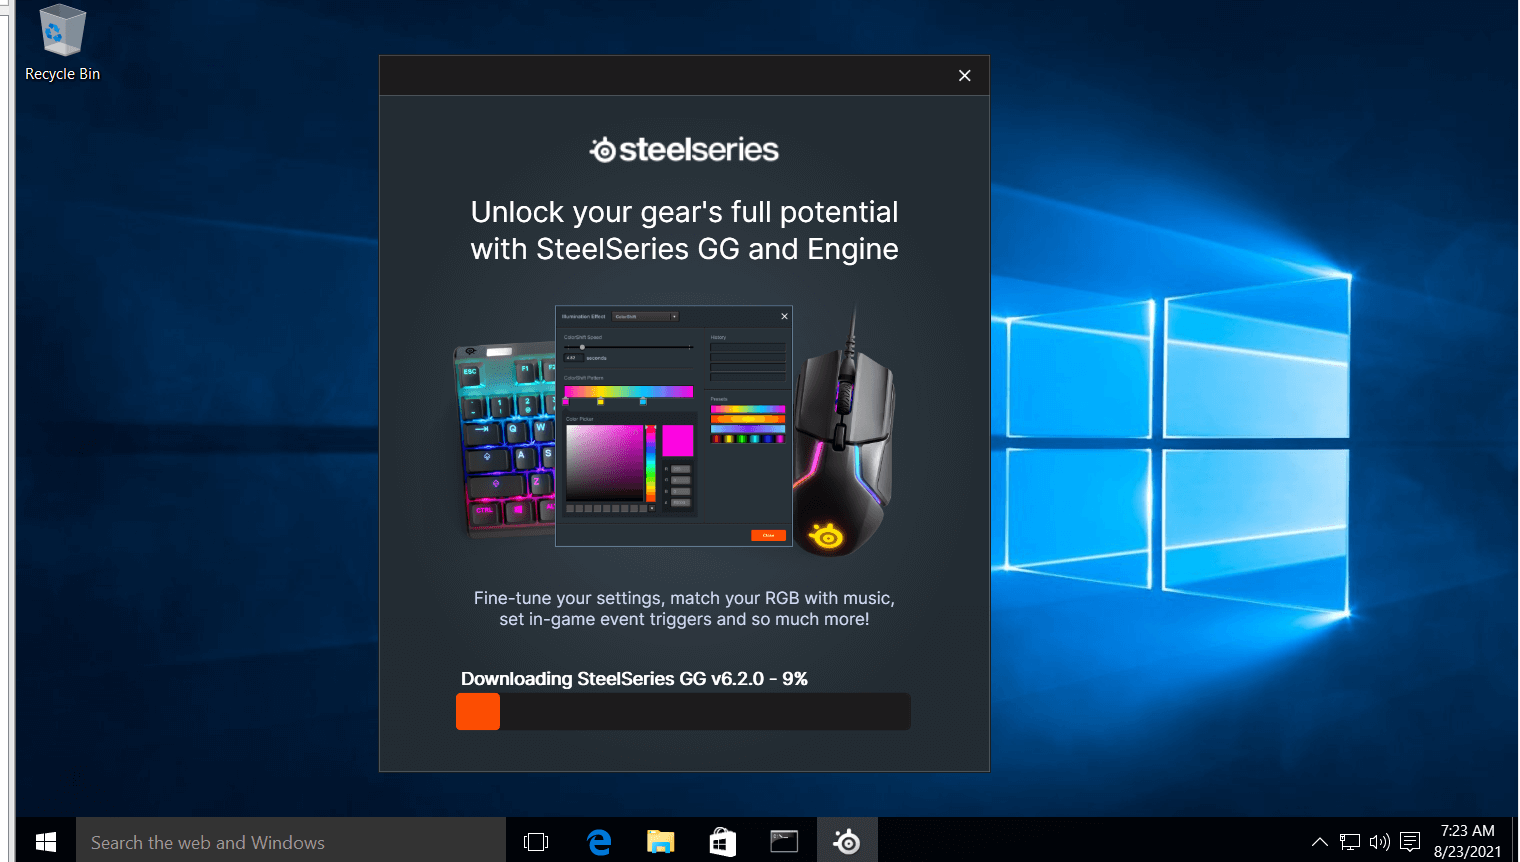
Task: Open the Recycle Bin desktop icon
Action: (62, 44)
